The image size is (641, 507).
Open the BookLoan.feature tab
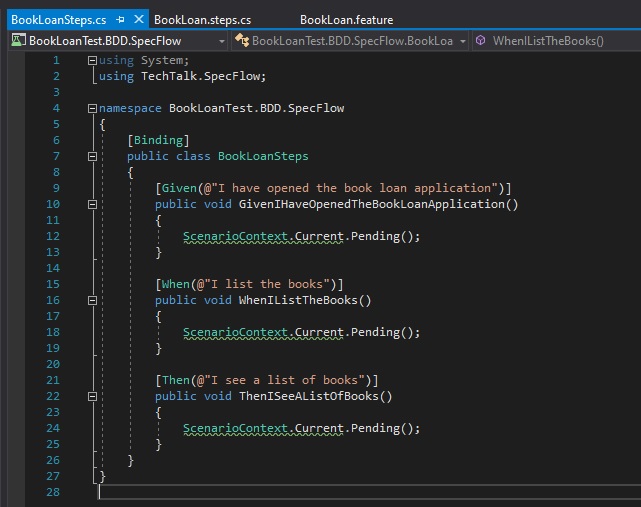pyautogui.click(x=346, y=20)
